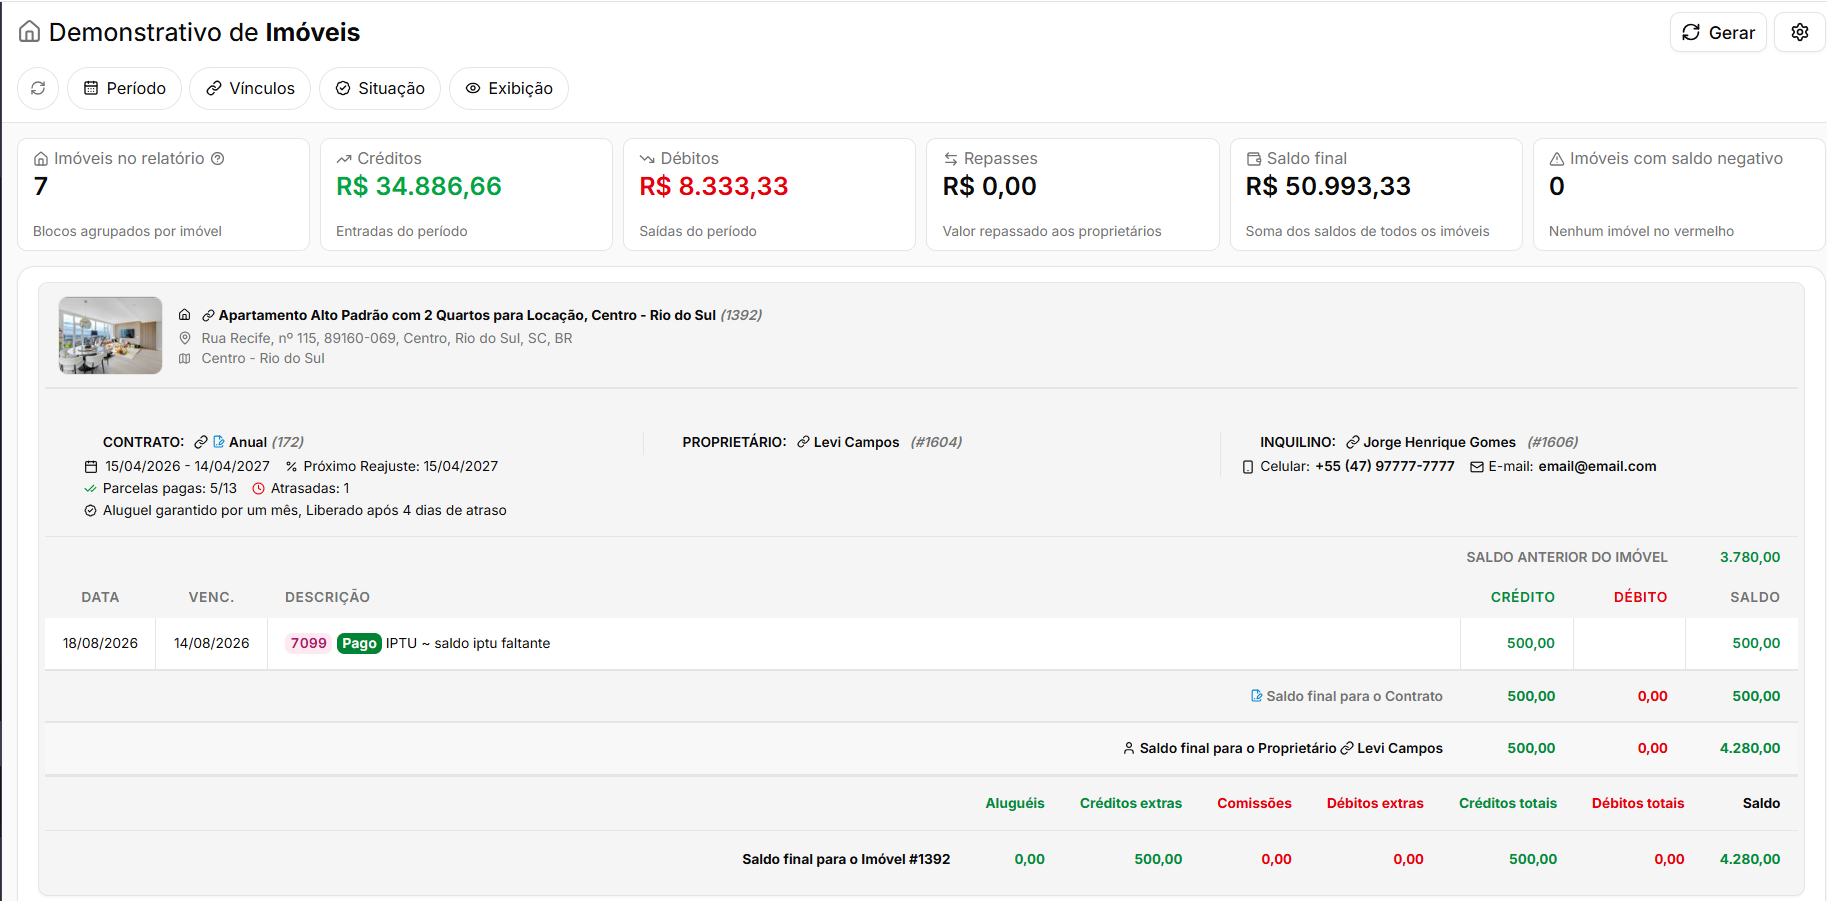Click the saldo anterior value 3.780,00
Viewport: 1827px width, 901px height.
point(1750,557)
